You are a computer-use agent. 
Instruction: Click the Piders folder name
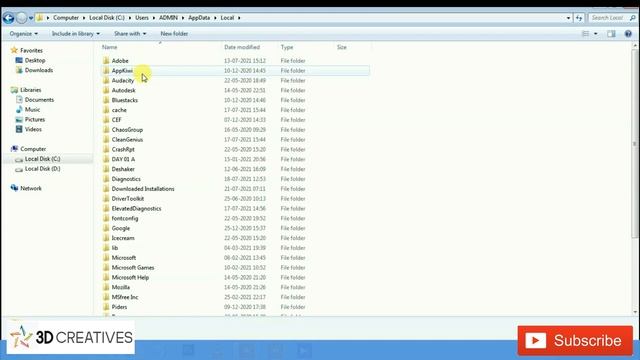119,307
